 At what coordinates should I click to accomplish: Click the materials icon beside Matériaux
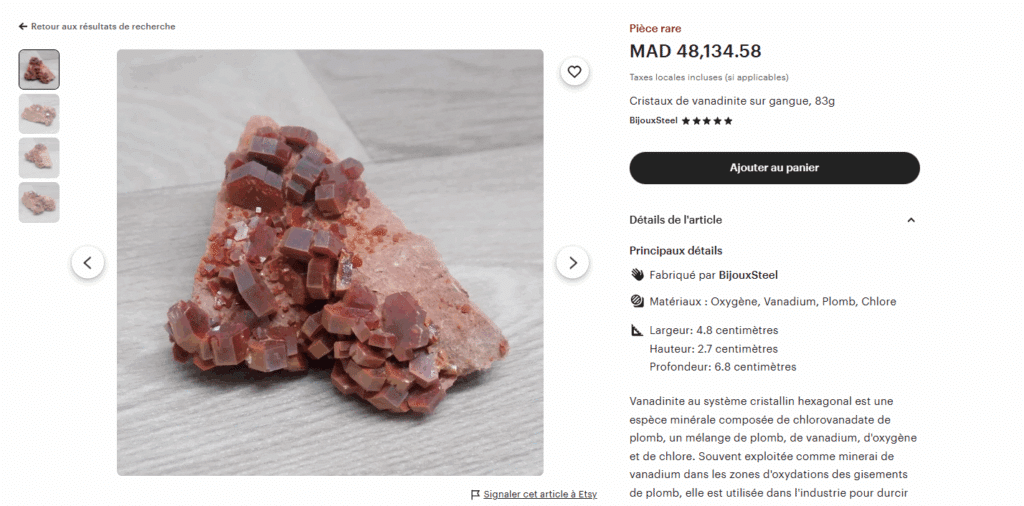point(637,302)
